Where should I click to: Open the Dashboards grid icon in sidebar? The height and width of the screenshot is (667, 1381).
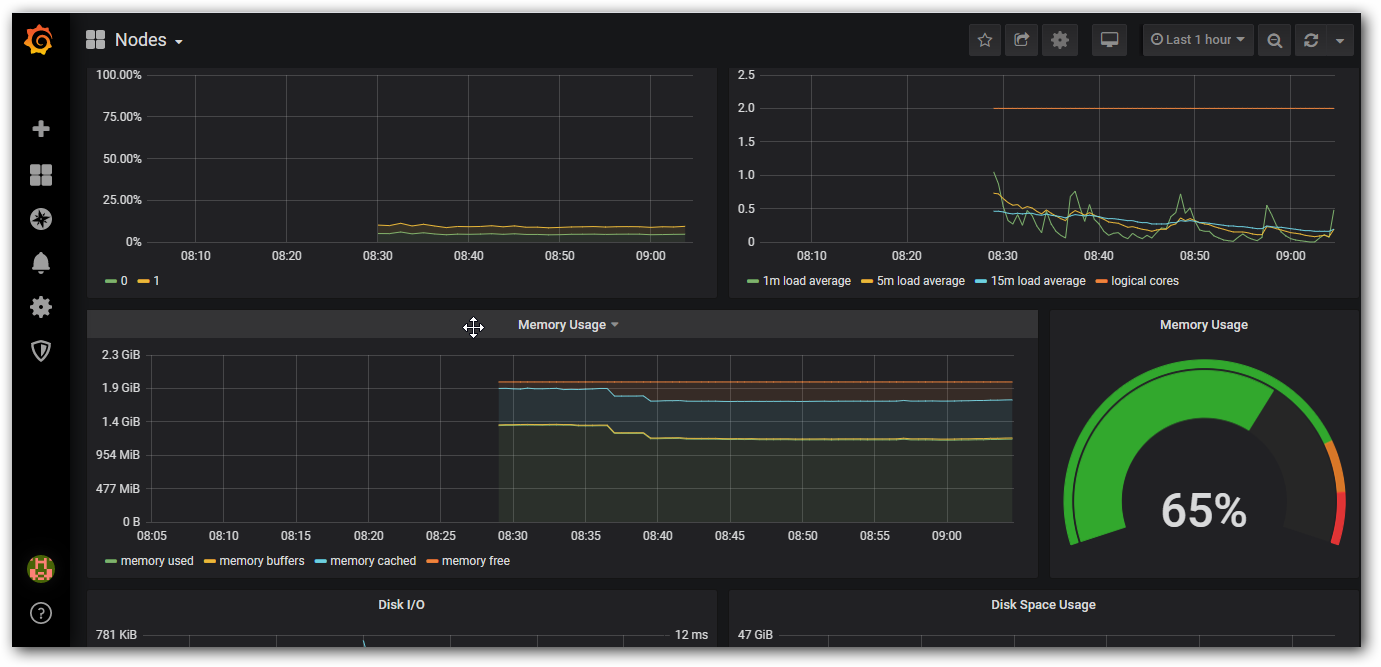[41, 176]
